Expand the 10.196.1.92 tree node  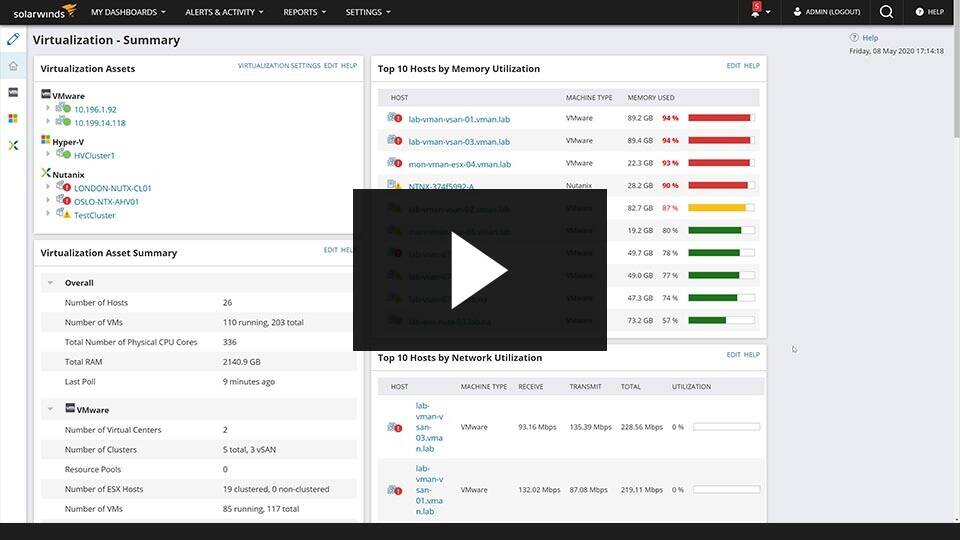tap(48, 108)
